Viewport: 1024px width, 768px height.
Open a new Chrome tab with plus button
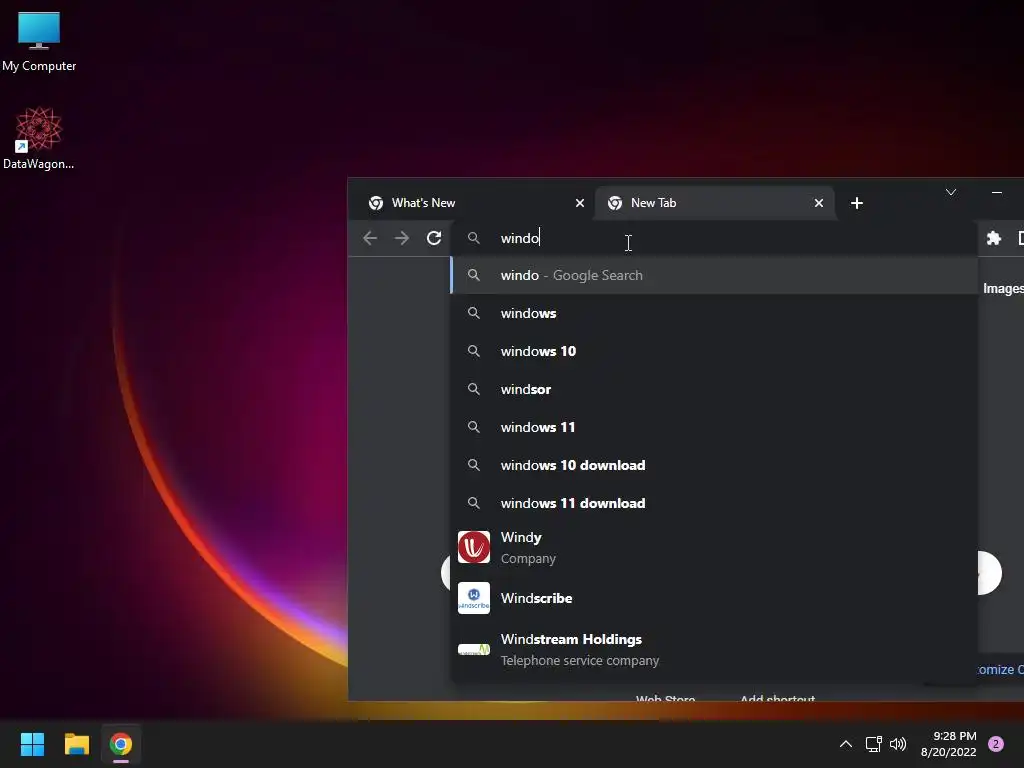[857, 203]
